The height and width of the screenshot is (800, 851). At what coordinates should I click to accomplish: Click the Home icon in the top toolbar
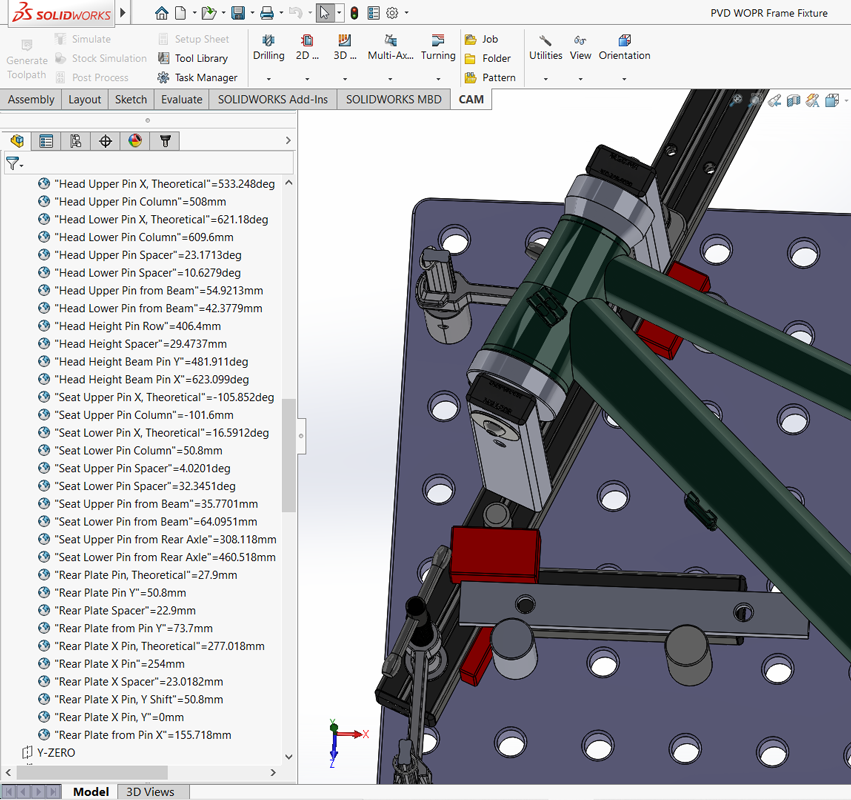coord(162,13)
